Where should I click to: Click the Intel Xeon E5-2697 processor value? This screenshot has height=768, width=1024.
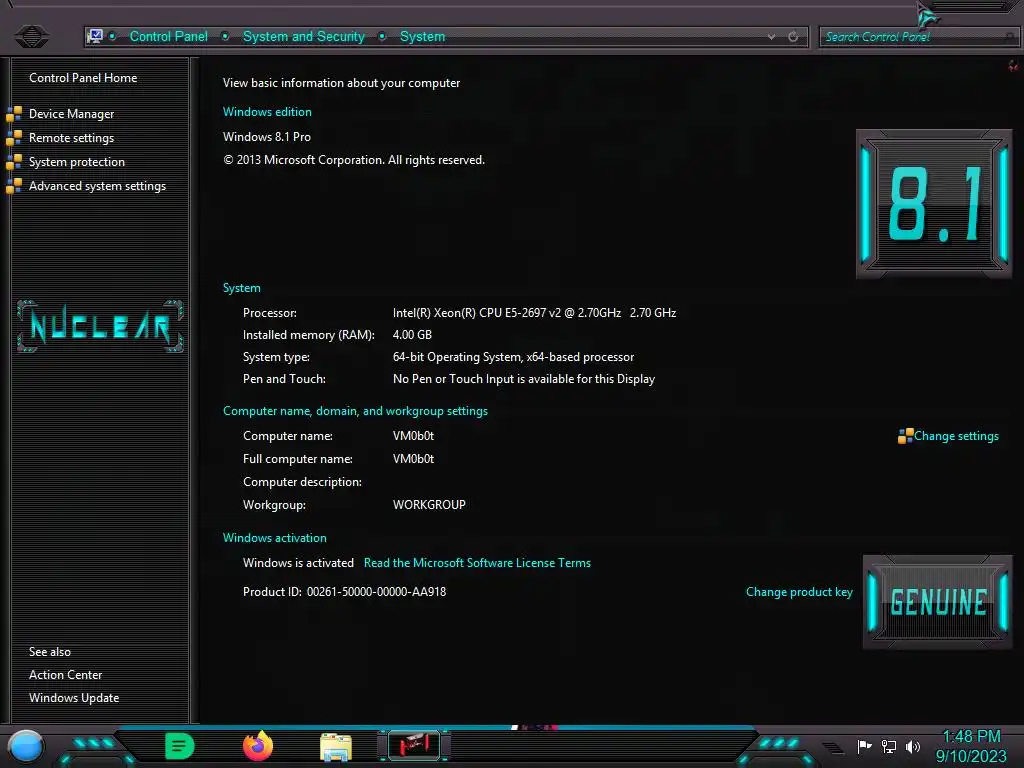pyautogui.click(x=534, y=313)
